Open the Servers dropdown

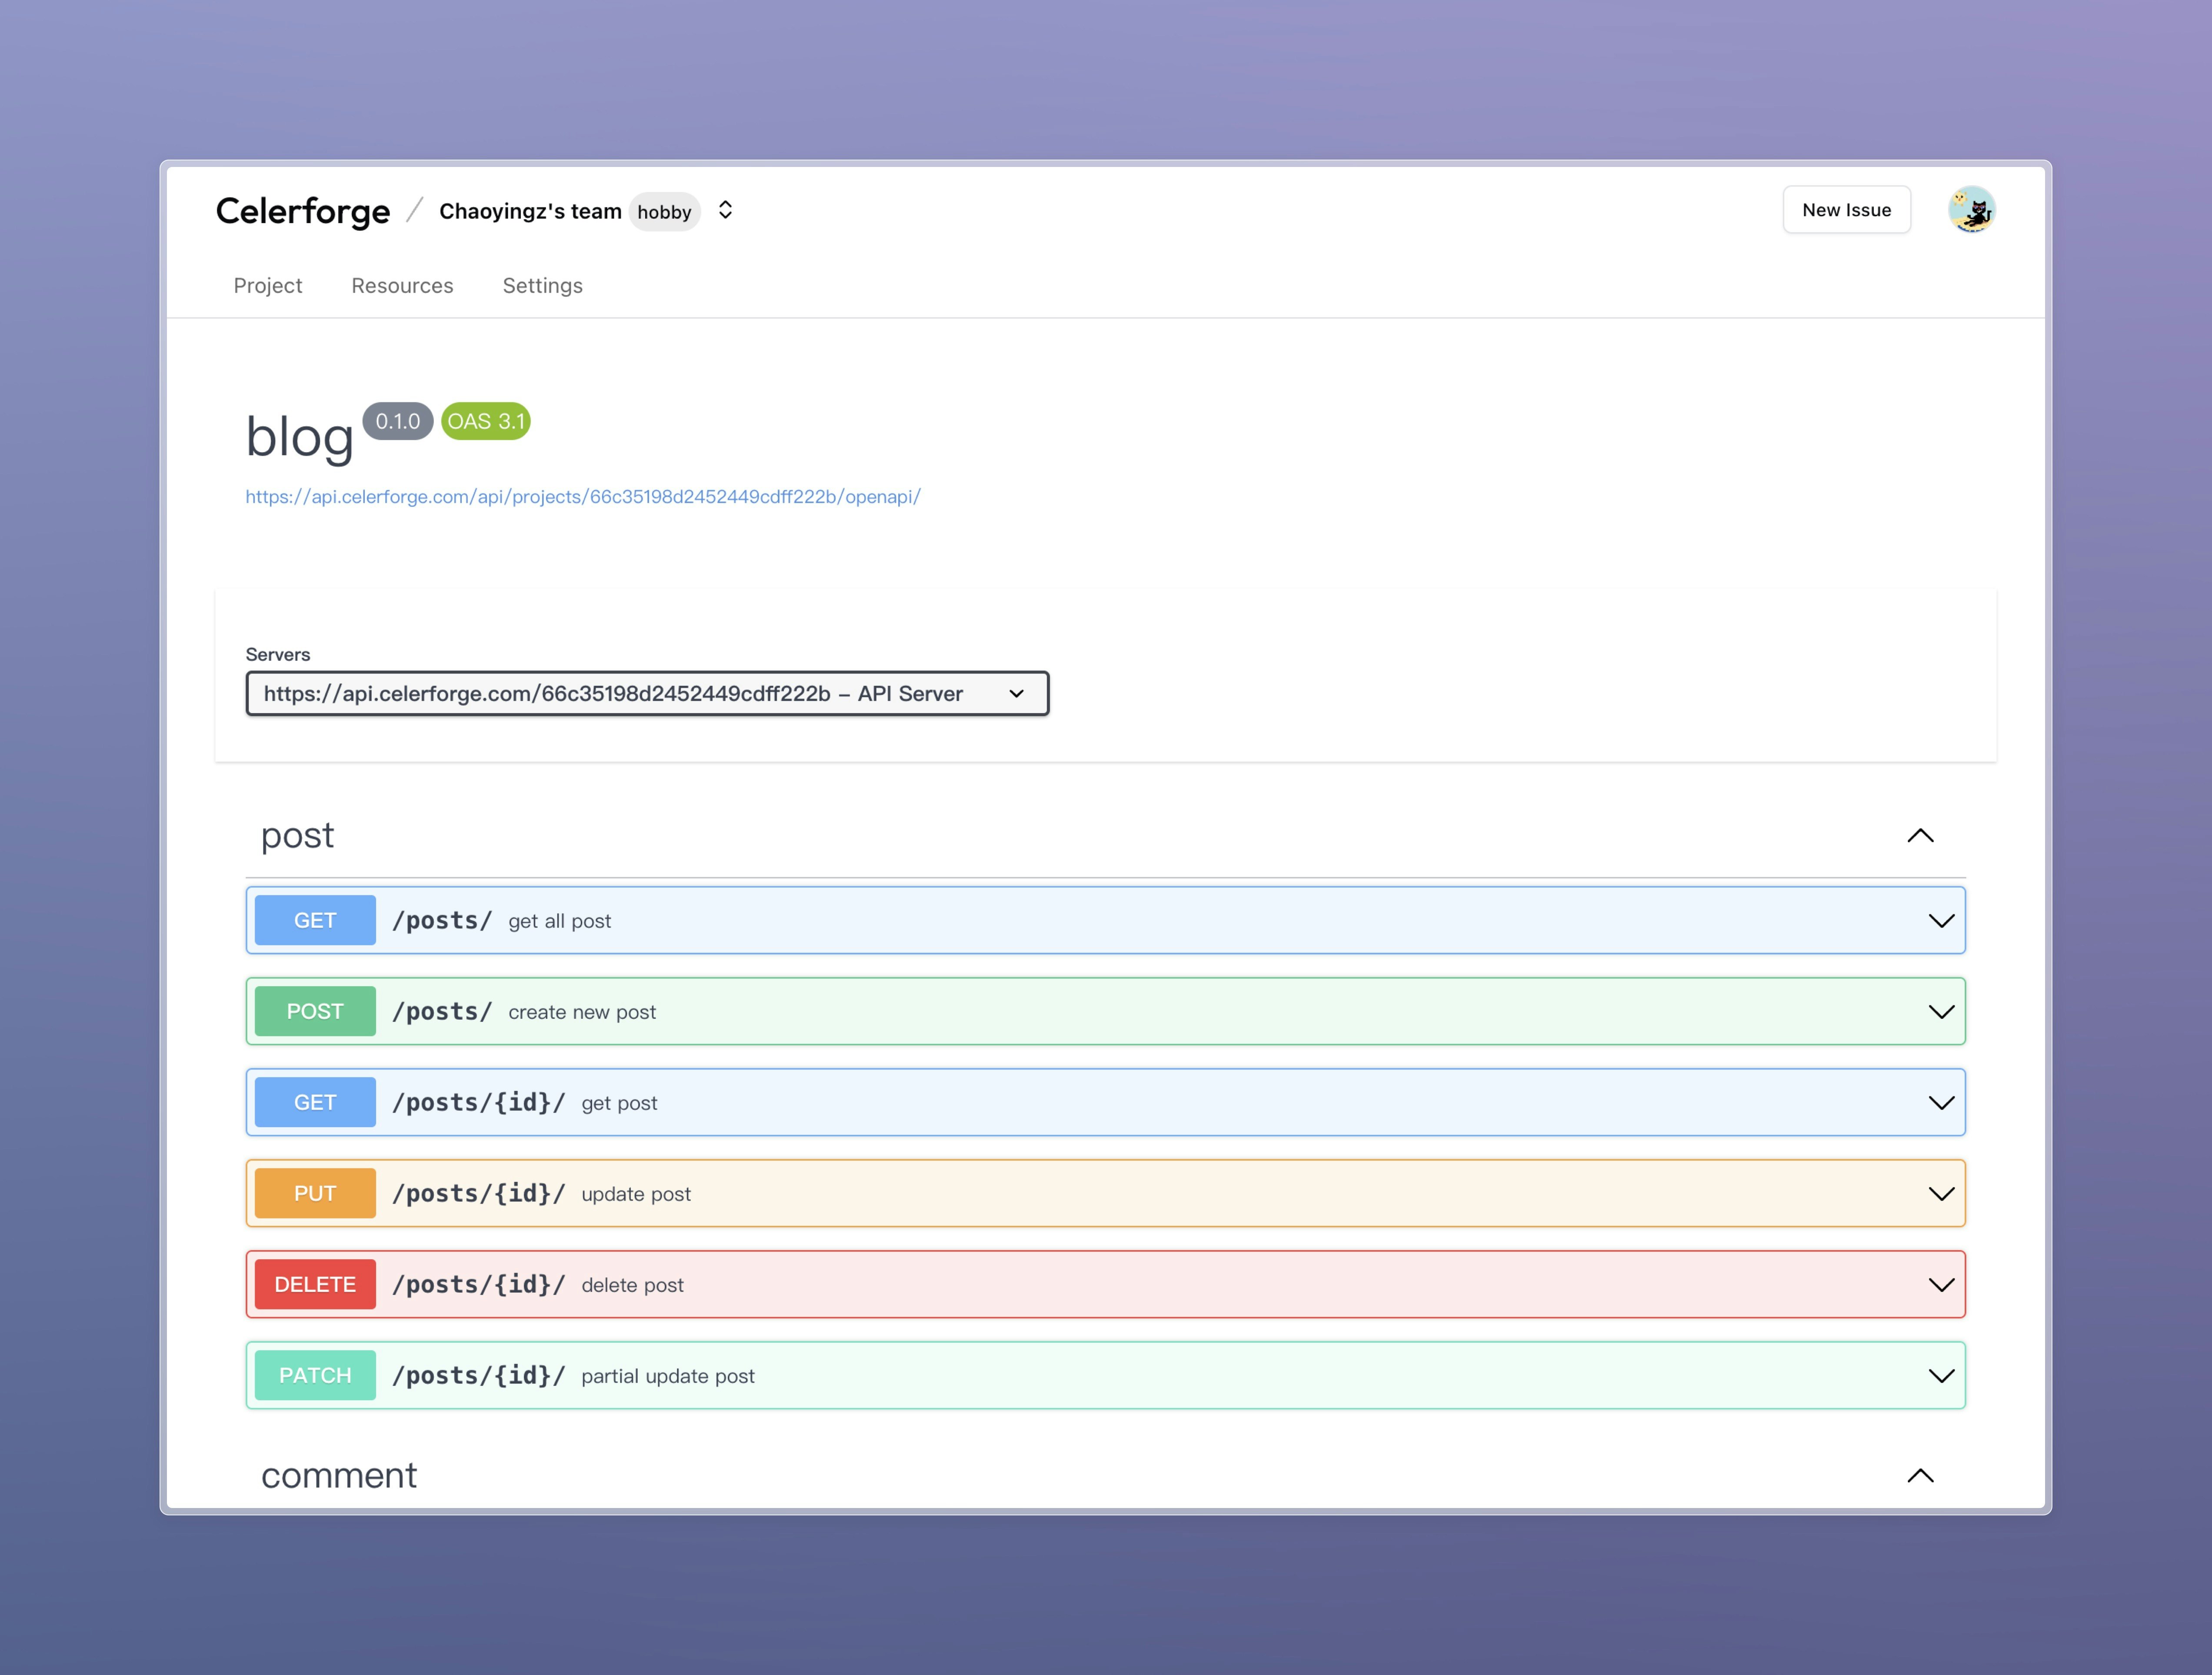pyautogui.click(x=647, y=694)
